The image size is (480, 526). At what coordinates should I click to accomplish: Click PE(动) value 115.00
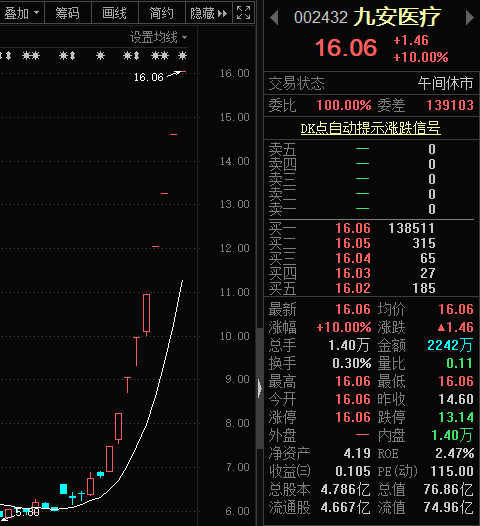coord(452,471)
